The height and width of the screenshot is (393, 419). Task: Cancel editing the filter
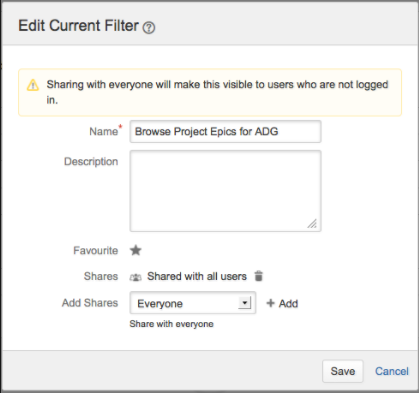[x=392, y=371]
